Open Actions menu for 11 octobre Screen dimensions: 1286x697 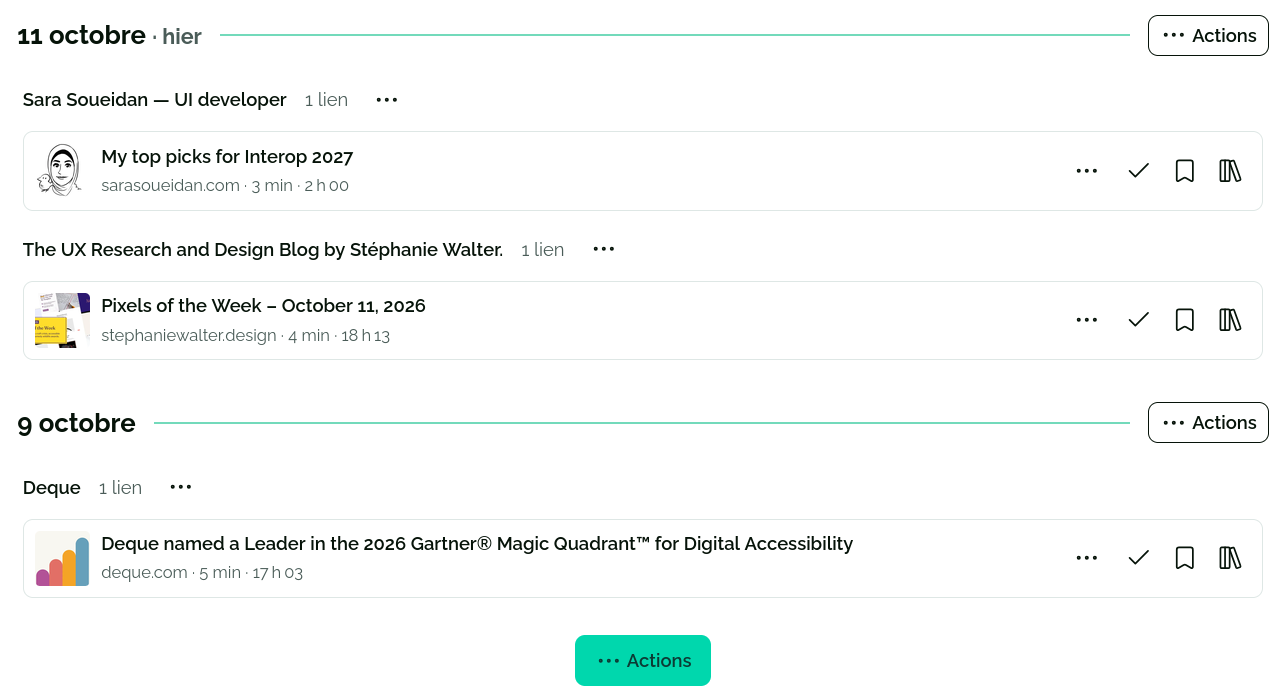(x=1208, y=36)
